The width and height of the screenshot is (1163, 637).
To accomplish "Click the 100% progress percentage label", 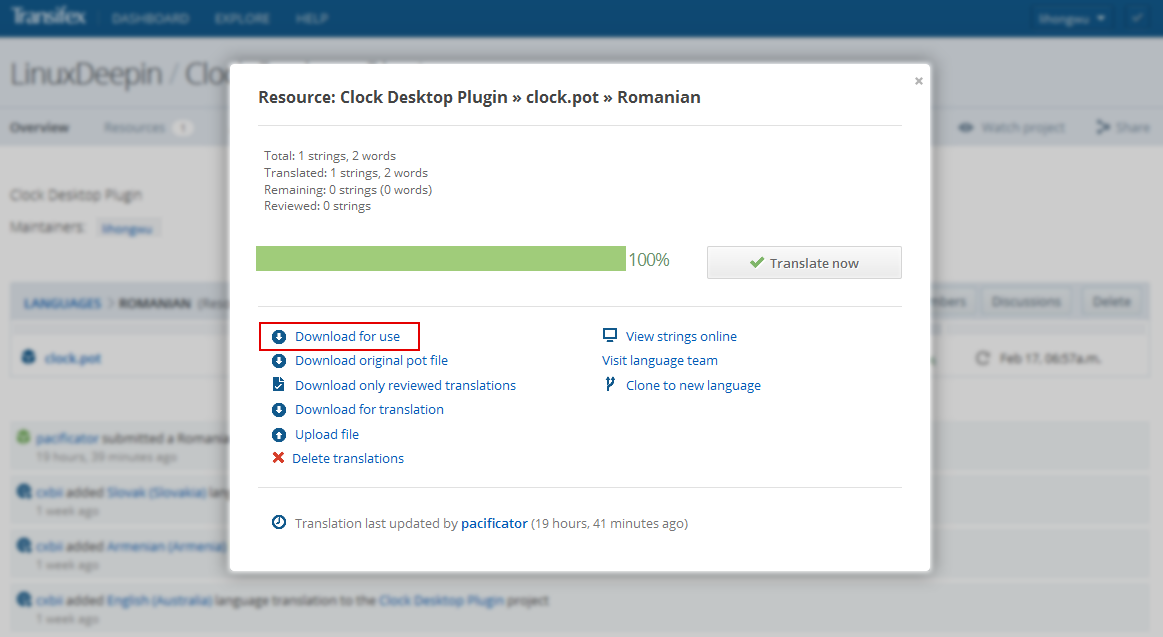I will tap(649, 260).
